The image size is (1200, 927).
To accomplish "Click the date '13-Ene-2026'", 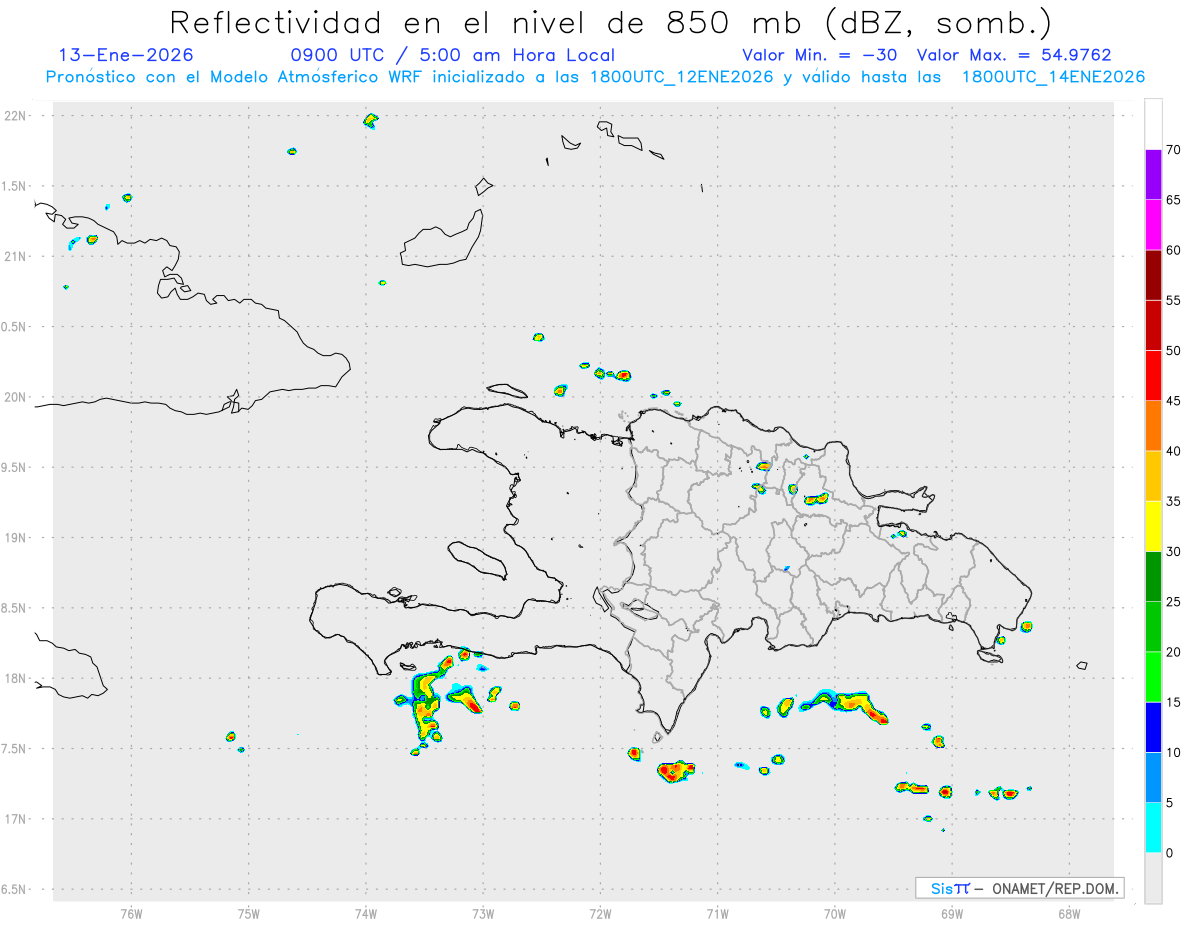I will (x=126, y=55).
